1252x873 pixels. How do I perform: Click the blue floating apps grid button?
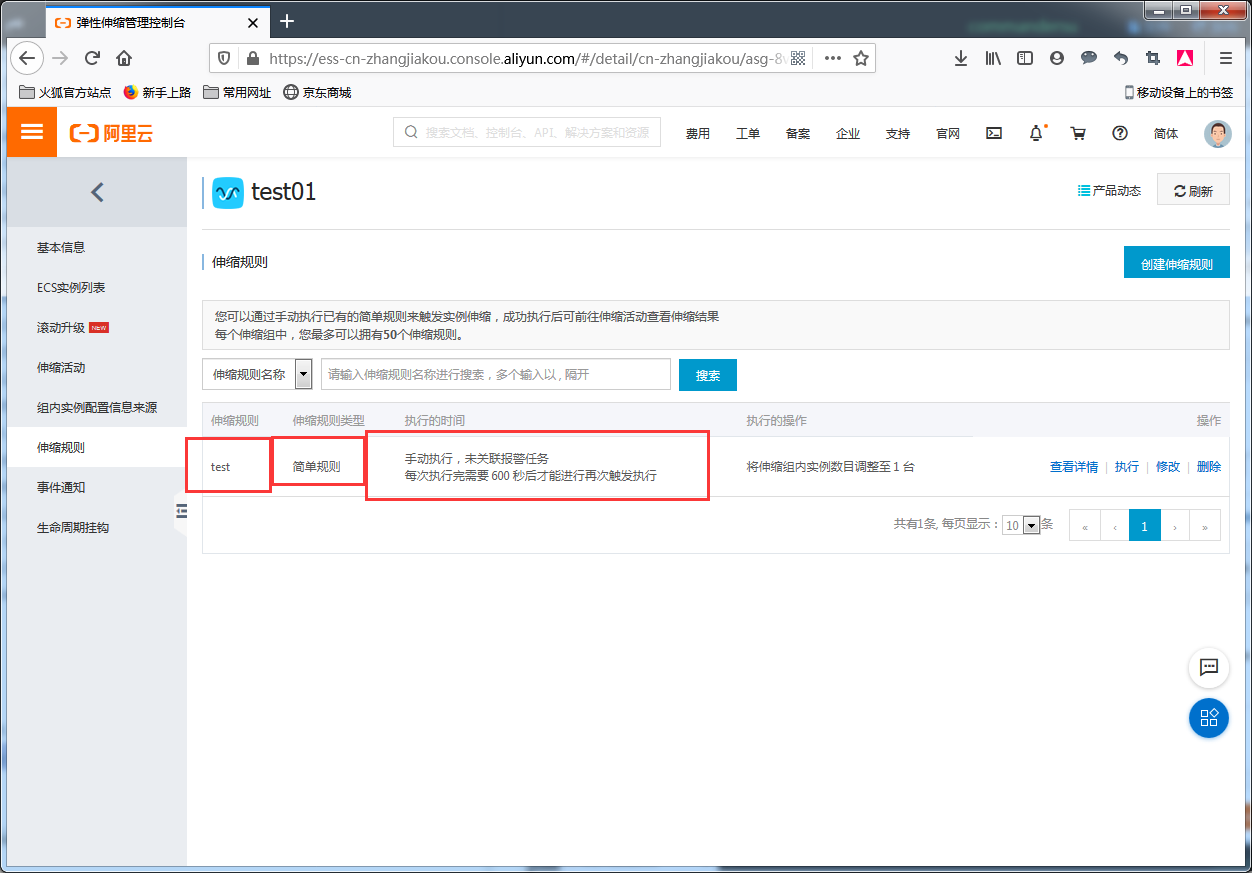pos(1208,717)
